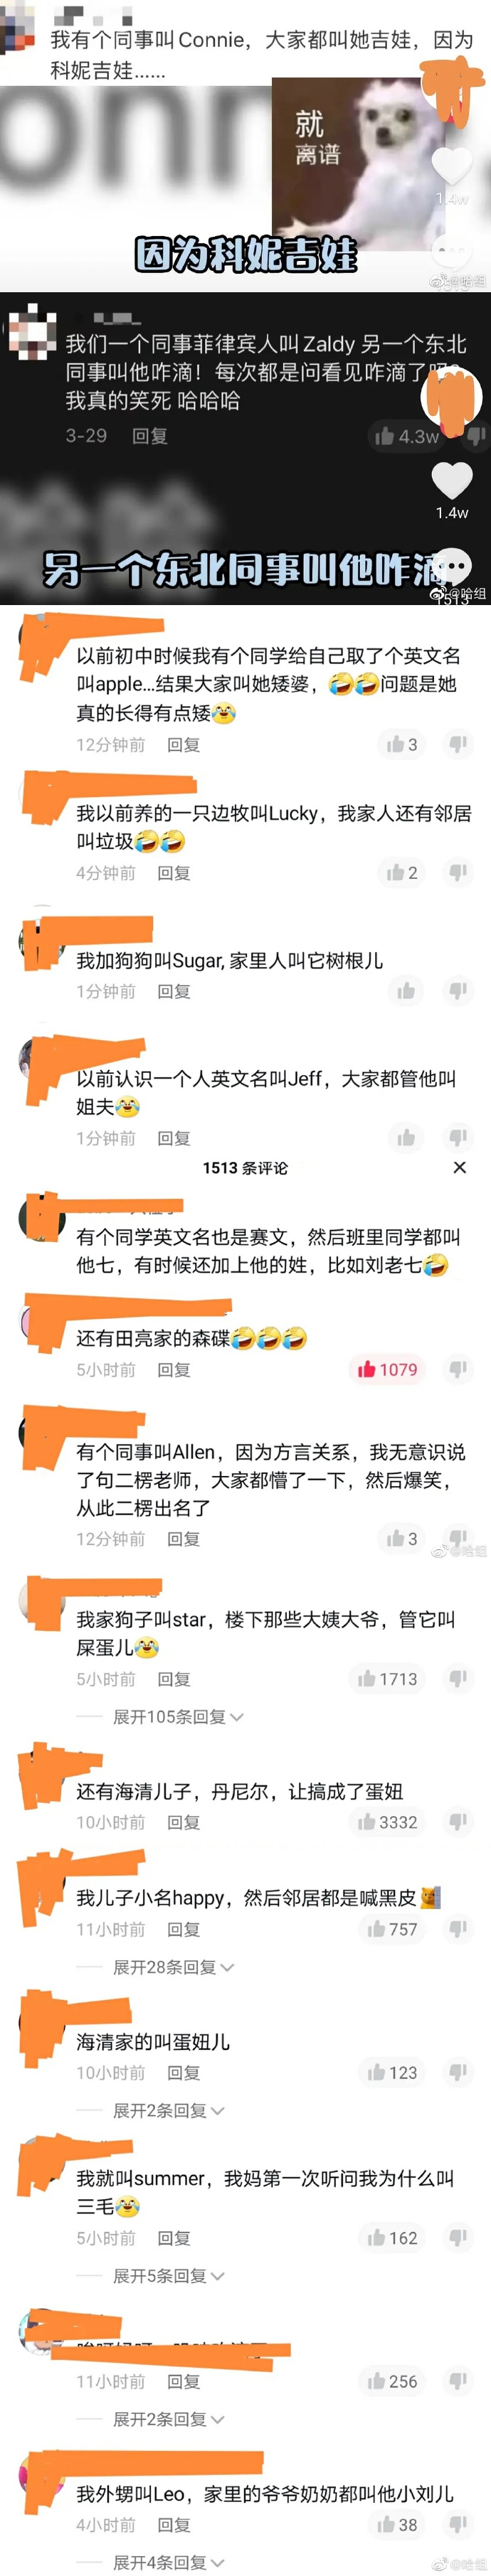This screenshot has width=491, height=2576.
Task: Tap 回复 under the Allen 二楞 comment
Action: (183, 1539)
